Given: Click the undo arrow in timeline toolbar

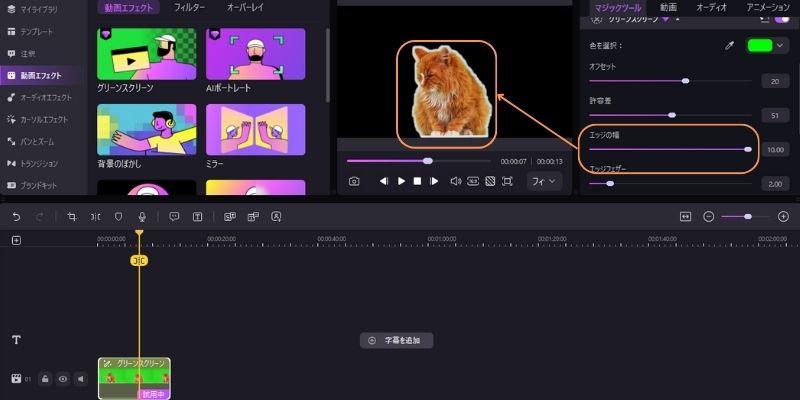Looking at the screenshot, I should 16,217.
